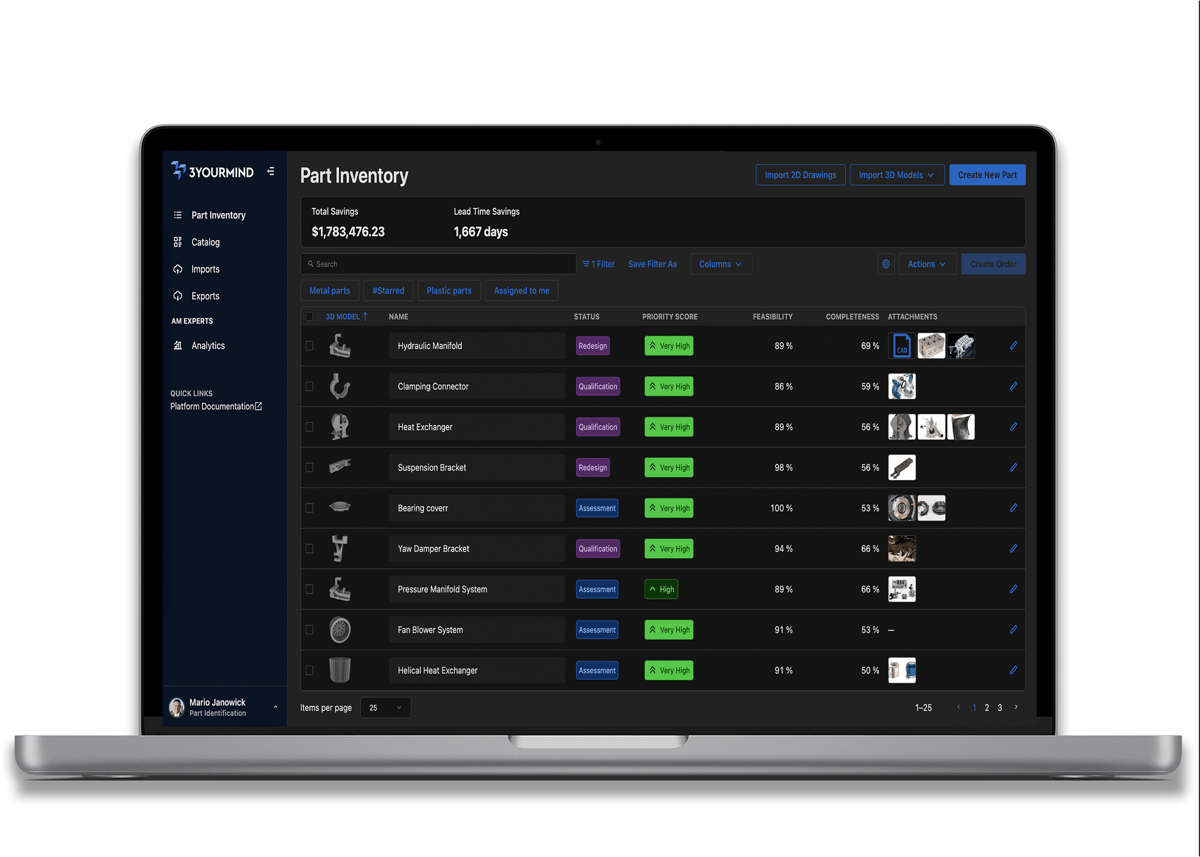Screen dimensions: 1200x857
Task: Check the select-all checkbox in the table header
Action: tap(308, 316)
